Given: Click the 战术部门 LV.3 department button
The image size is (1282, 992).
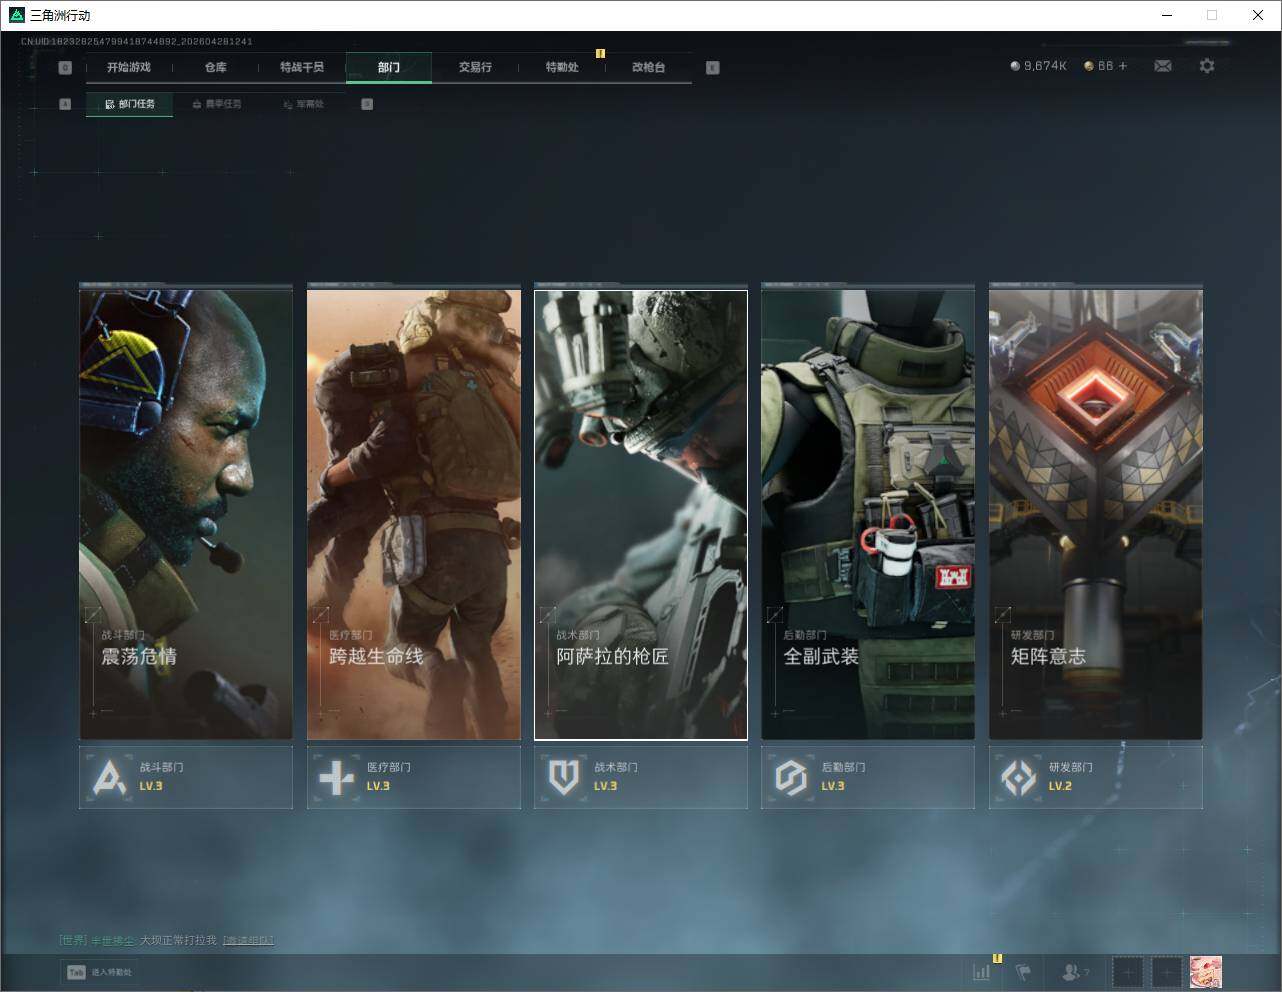Looking at the screenshot, I should pyautogui.click(x=641, y=777).
